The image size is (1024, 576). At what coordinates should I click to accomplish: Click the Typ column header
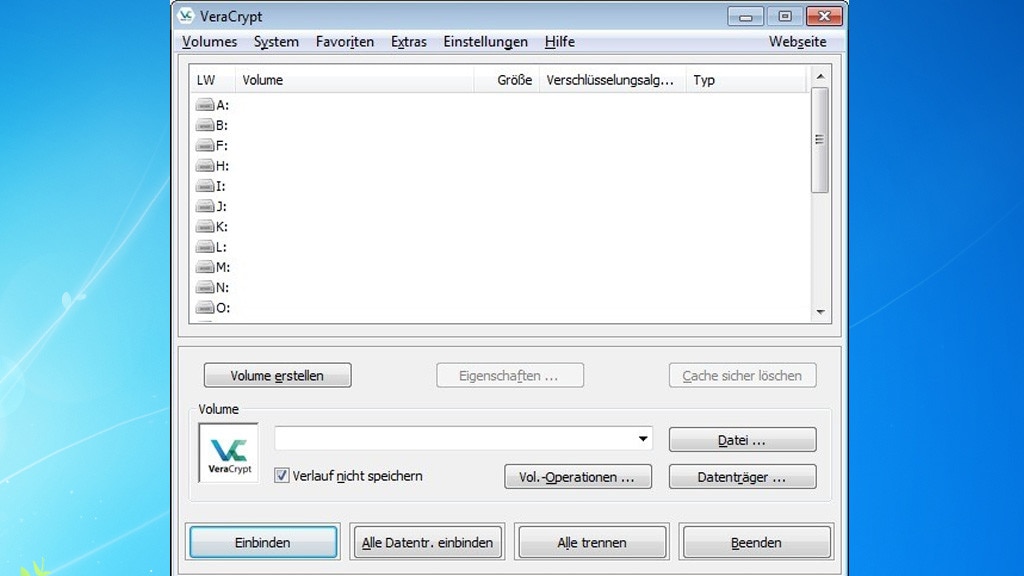[746, 80]
